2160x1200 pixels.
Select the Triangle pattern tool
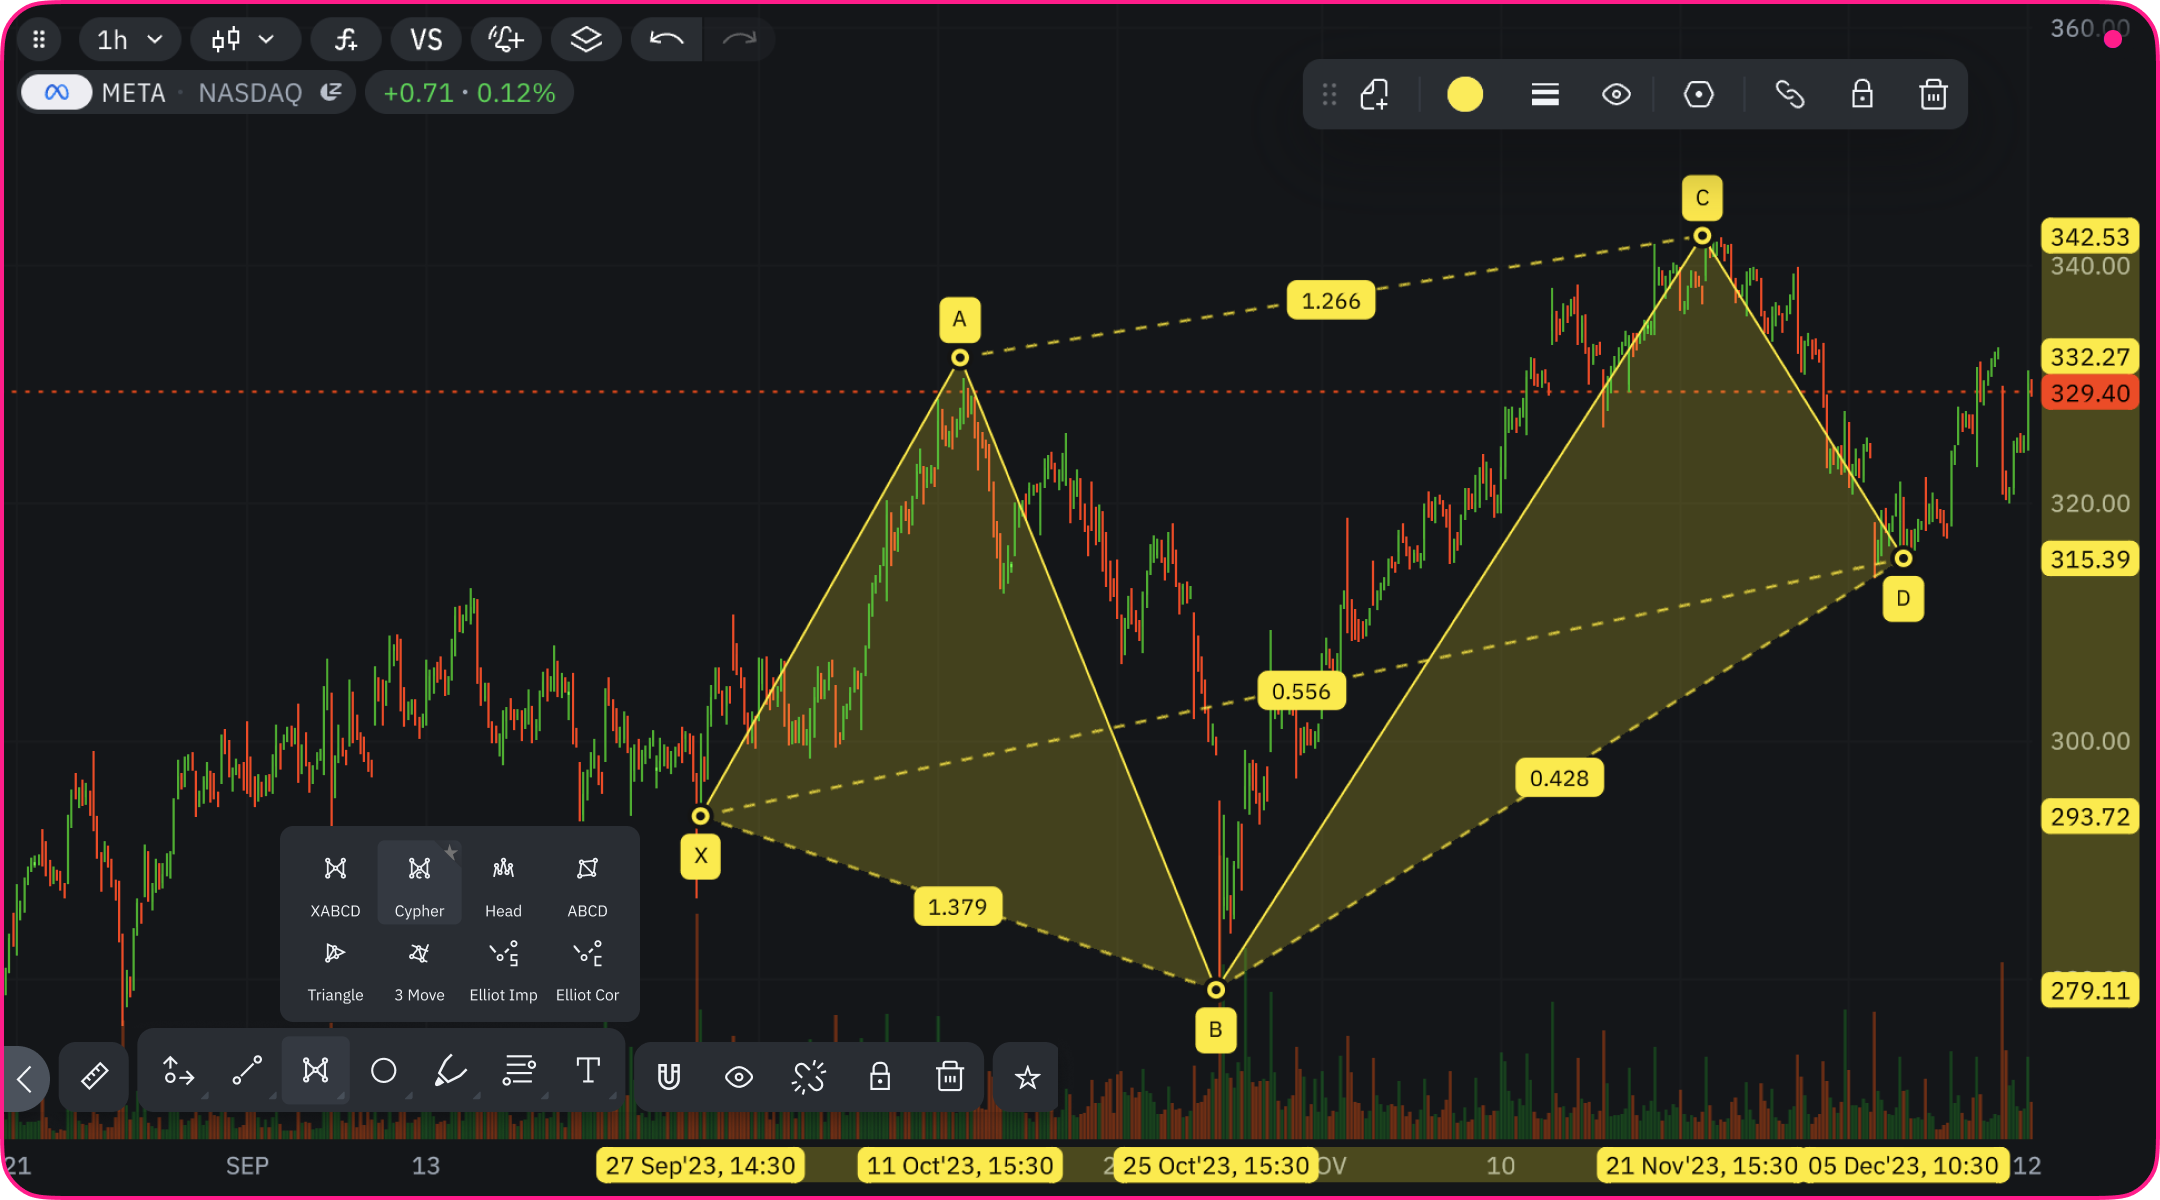(x=335, y=967)
